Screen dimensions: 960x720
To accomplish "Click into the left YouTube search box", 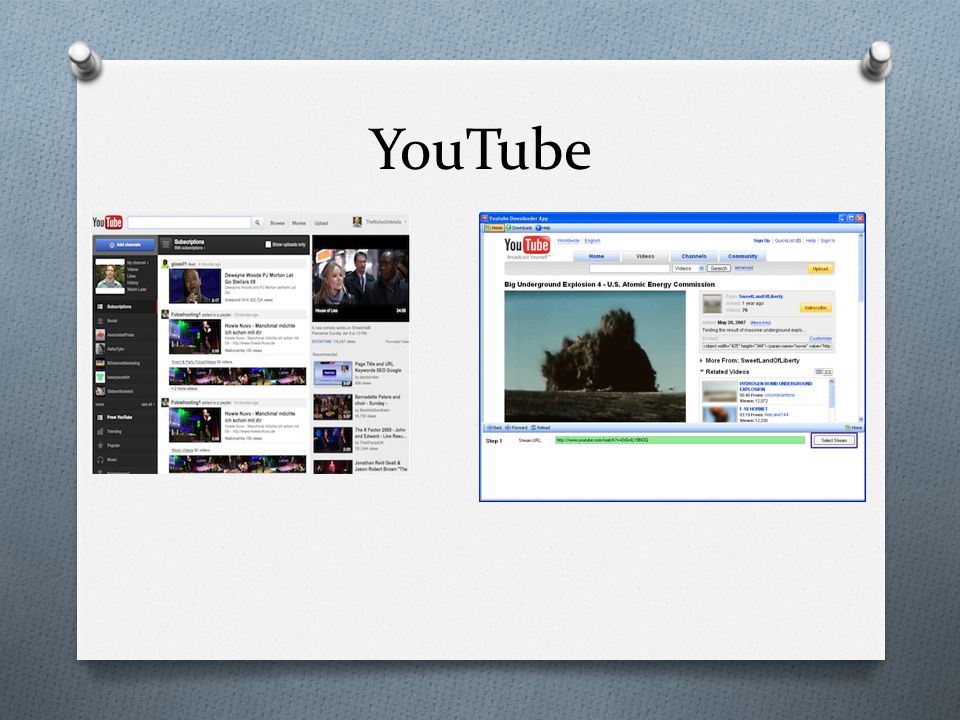I will pos(190,223).
